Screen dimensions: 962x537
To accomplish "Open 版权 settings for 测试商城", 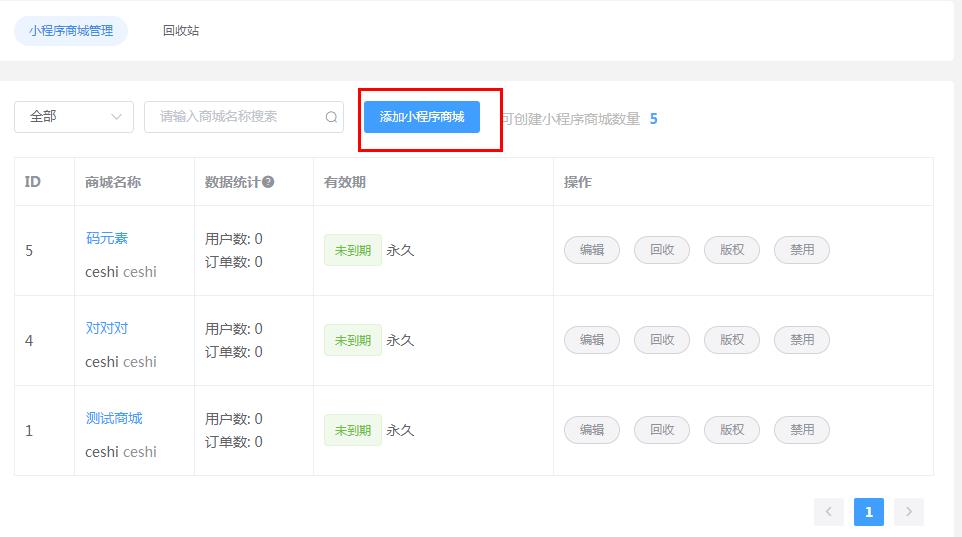I will click(x=732, y=430).
